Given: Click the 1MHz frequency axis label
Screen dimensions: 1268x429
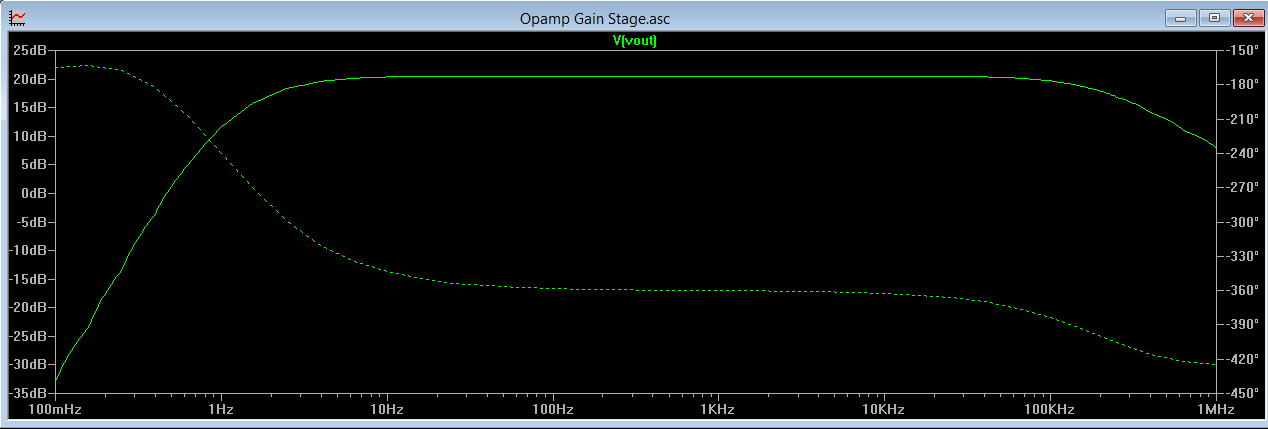Looking at the screenshot, I should [1214, 410].
